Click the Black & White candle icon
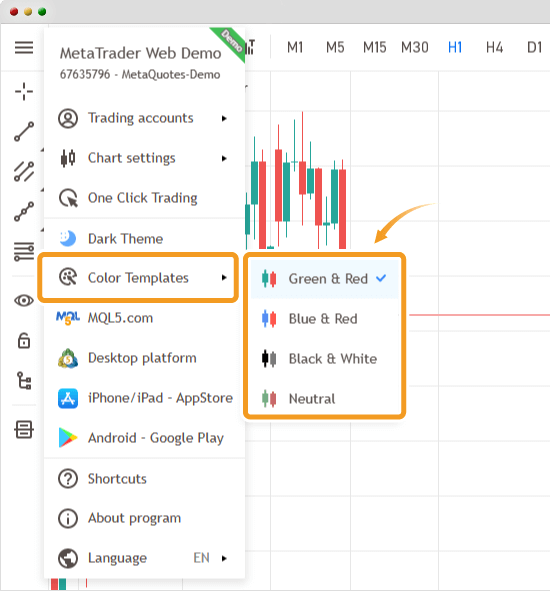 tap(269, 358)
